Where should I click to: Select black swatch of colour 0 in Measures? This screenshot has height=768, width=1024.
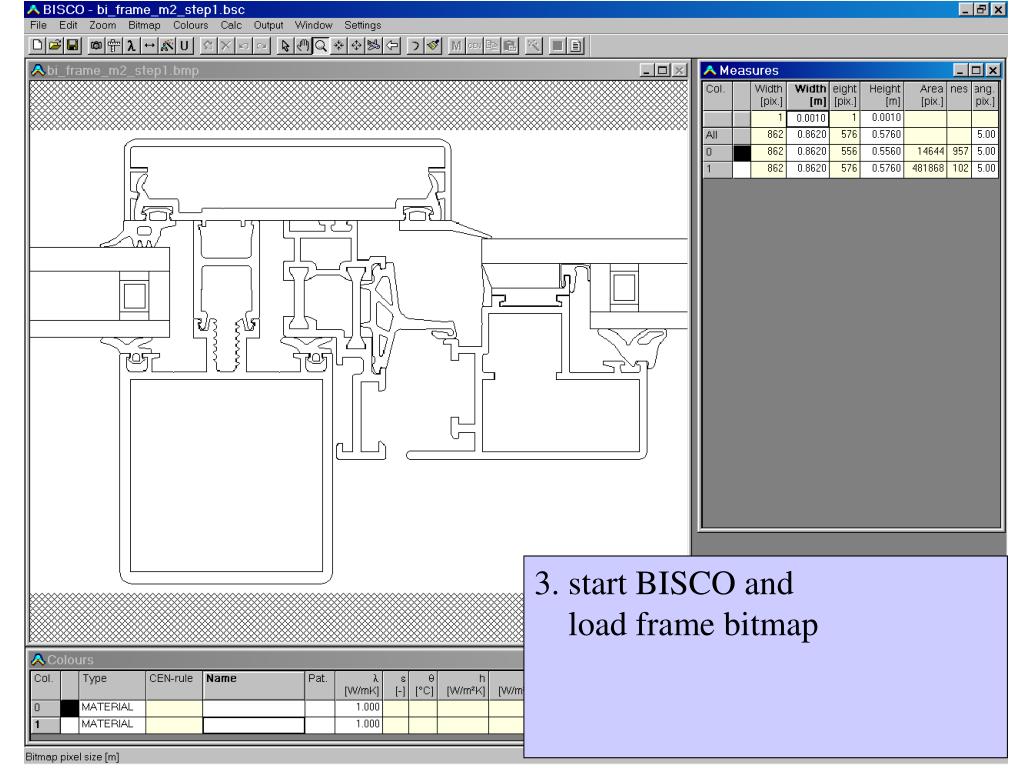coord(741,152)
